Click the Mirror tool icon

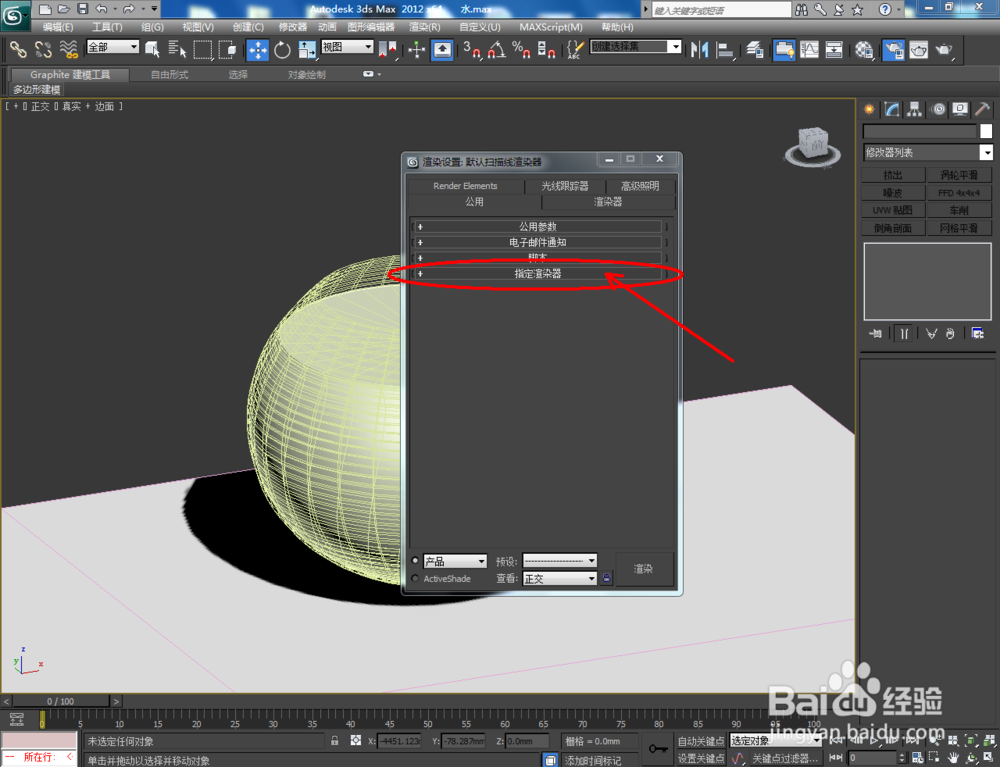pyautogui.click(x=700, y=49)
